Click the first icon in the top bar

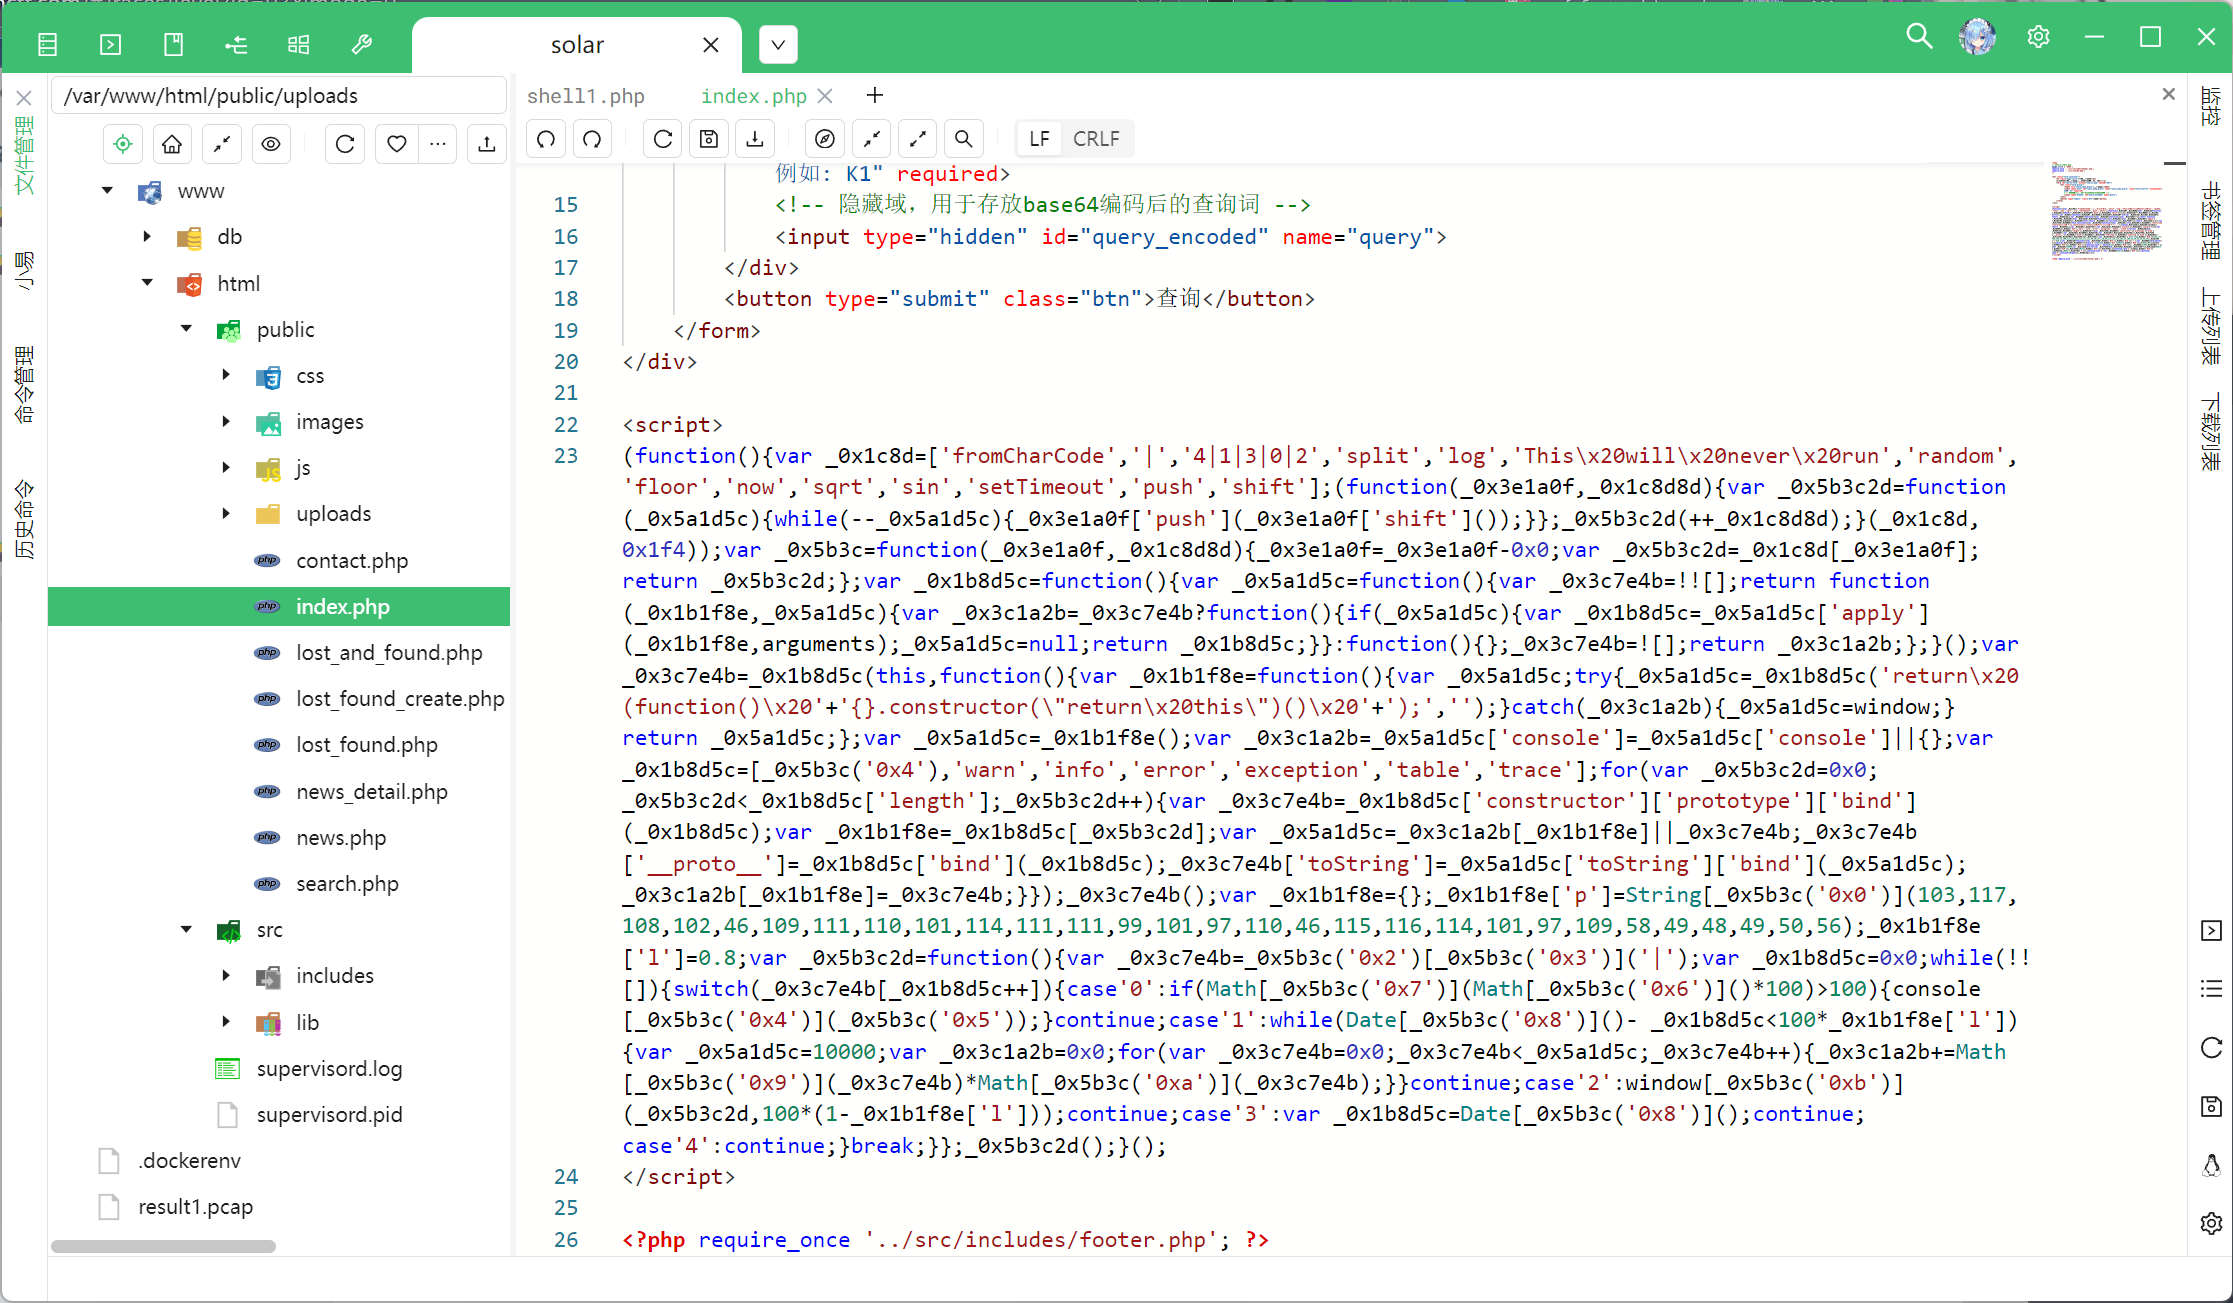[47, 45]
